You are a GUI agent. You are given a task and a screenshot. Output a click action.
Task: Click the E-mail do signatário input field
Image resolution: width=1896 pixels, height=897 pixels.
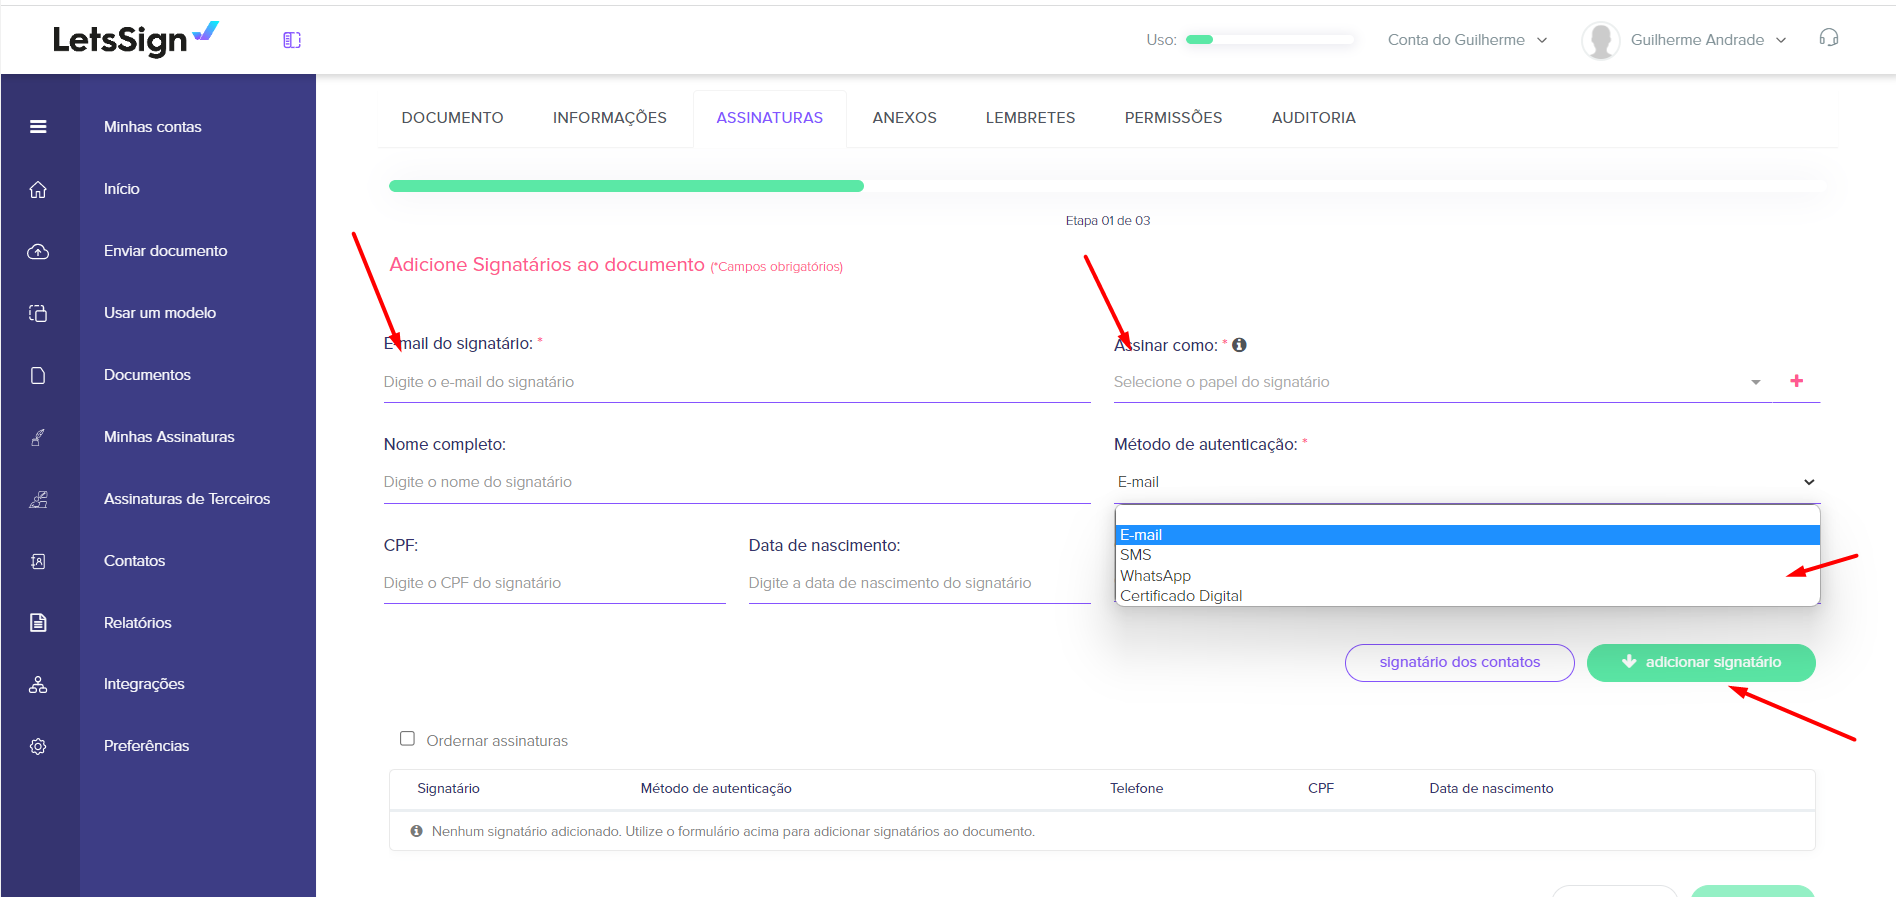tap(737, 382)
